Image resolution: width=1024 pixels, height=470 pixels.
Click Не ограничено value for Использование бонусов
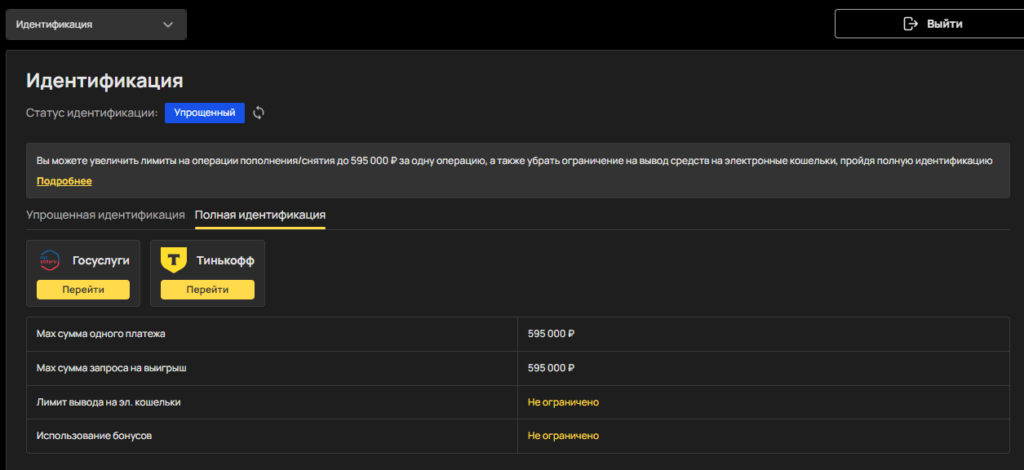563,435
